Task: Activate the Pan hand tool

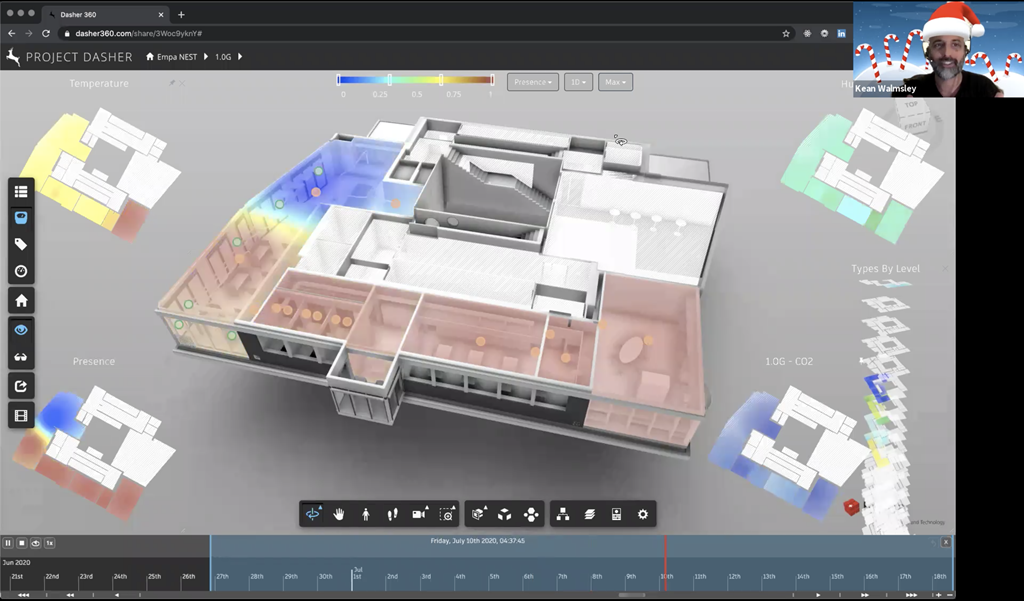Action: [340, 514]
